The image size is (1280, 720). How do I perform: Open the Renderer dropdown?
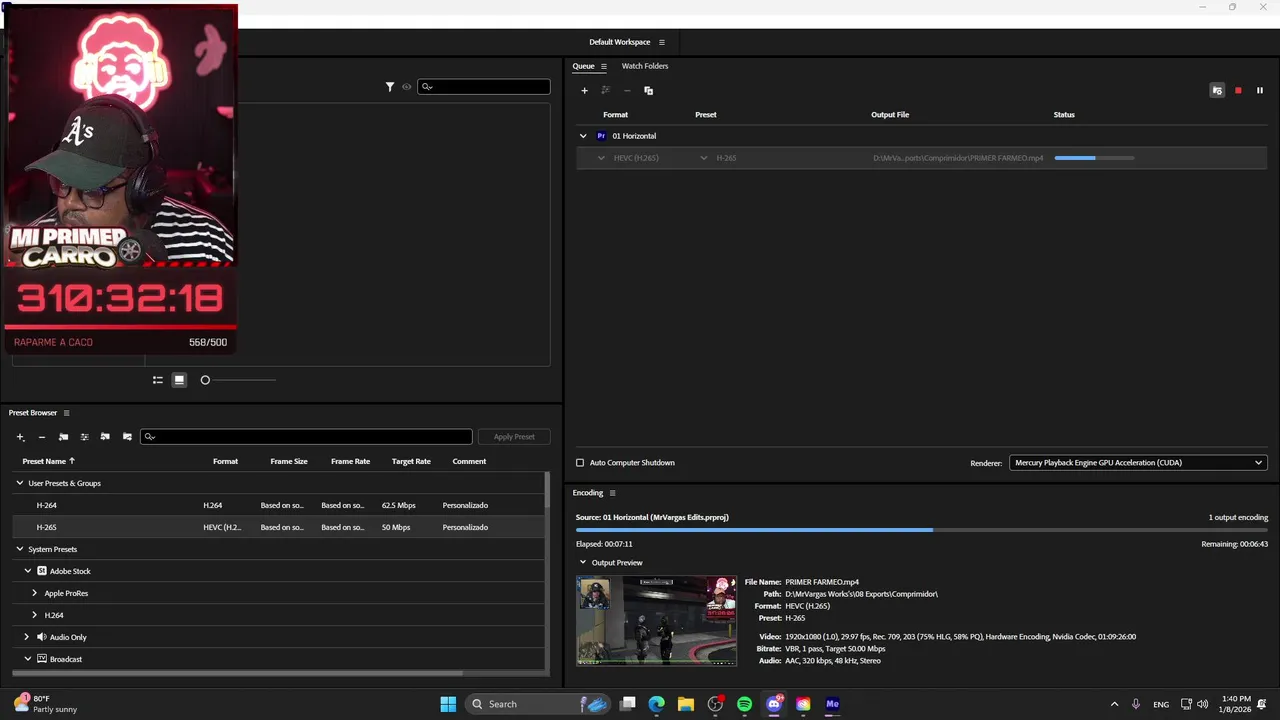click(1138, 463)
